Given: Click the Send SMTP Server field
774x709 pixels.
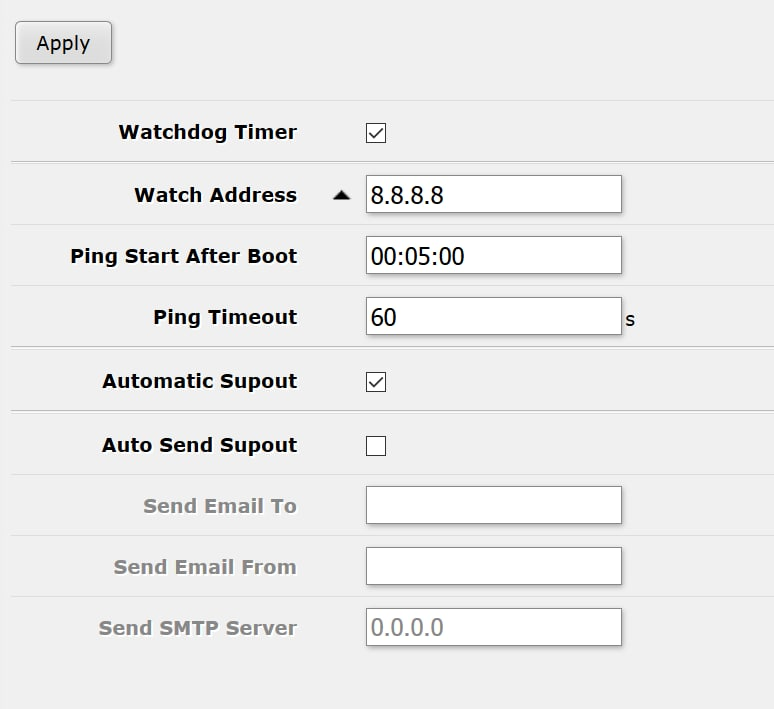Looking at the screenshot, I should click(494, 627).
